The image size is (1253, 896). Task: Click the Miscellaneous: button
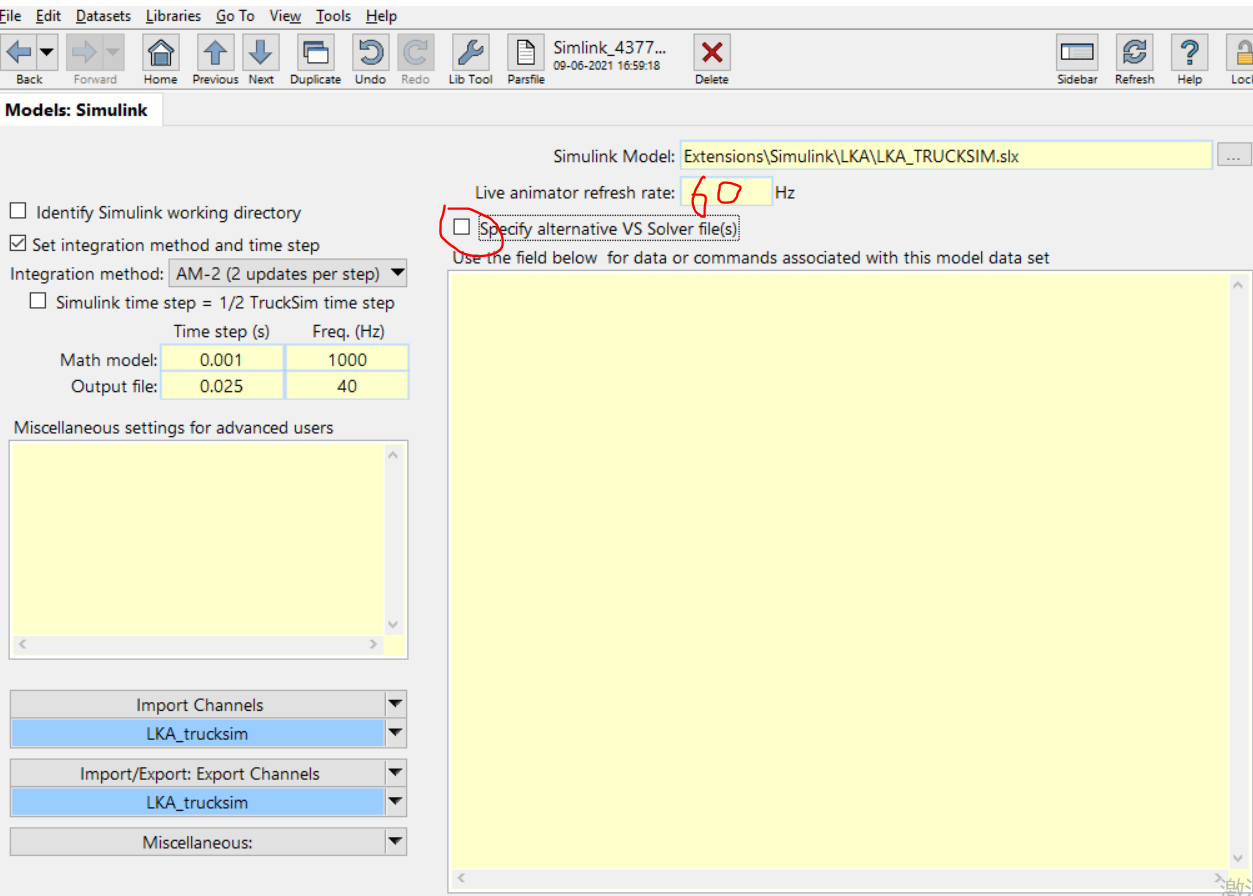pyautogui.click(x=199, y=842)
